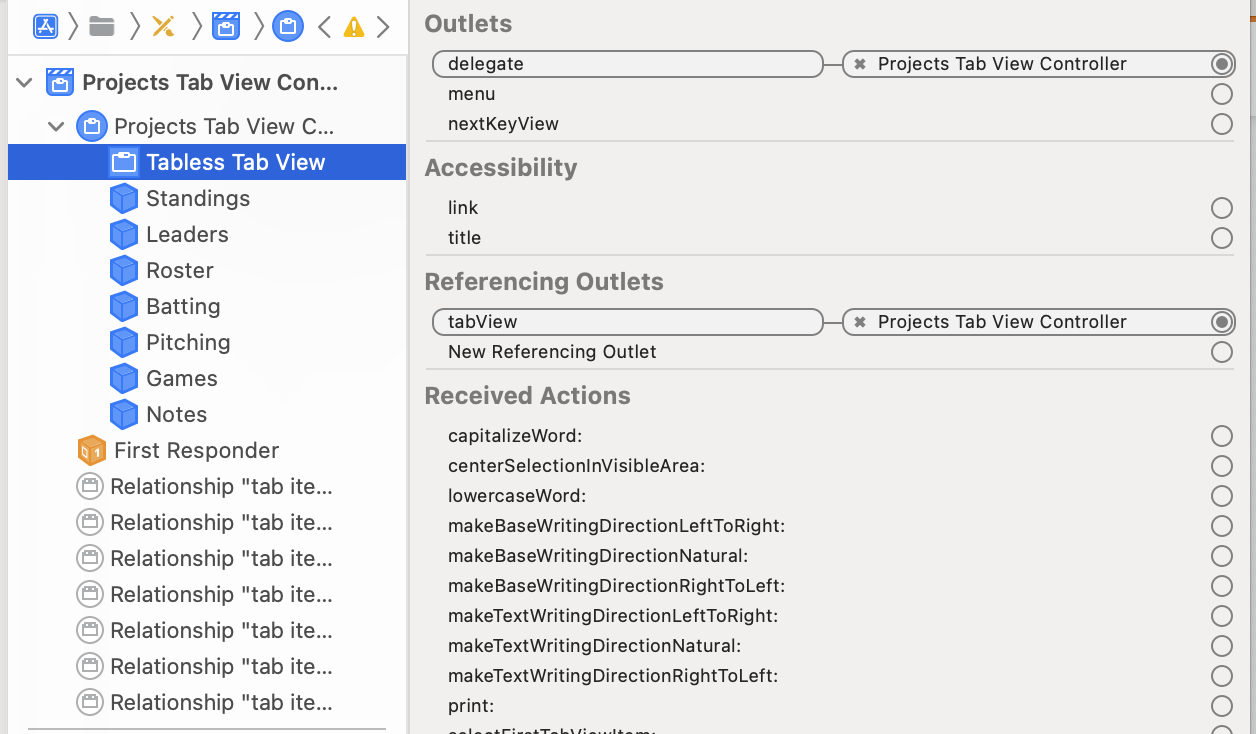Click the circle for centerSelectionInVisibleArea:

click(1221, 466)
